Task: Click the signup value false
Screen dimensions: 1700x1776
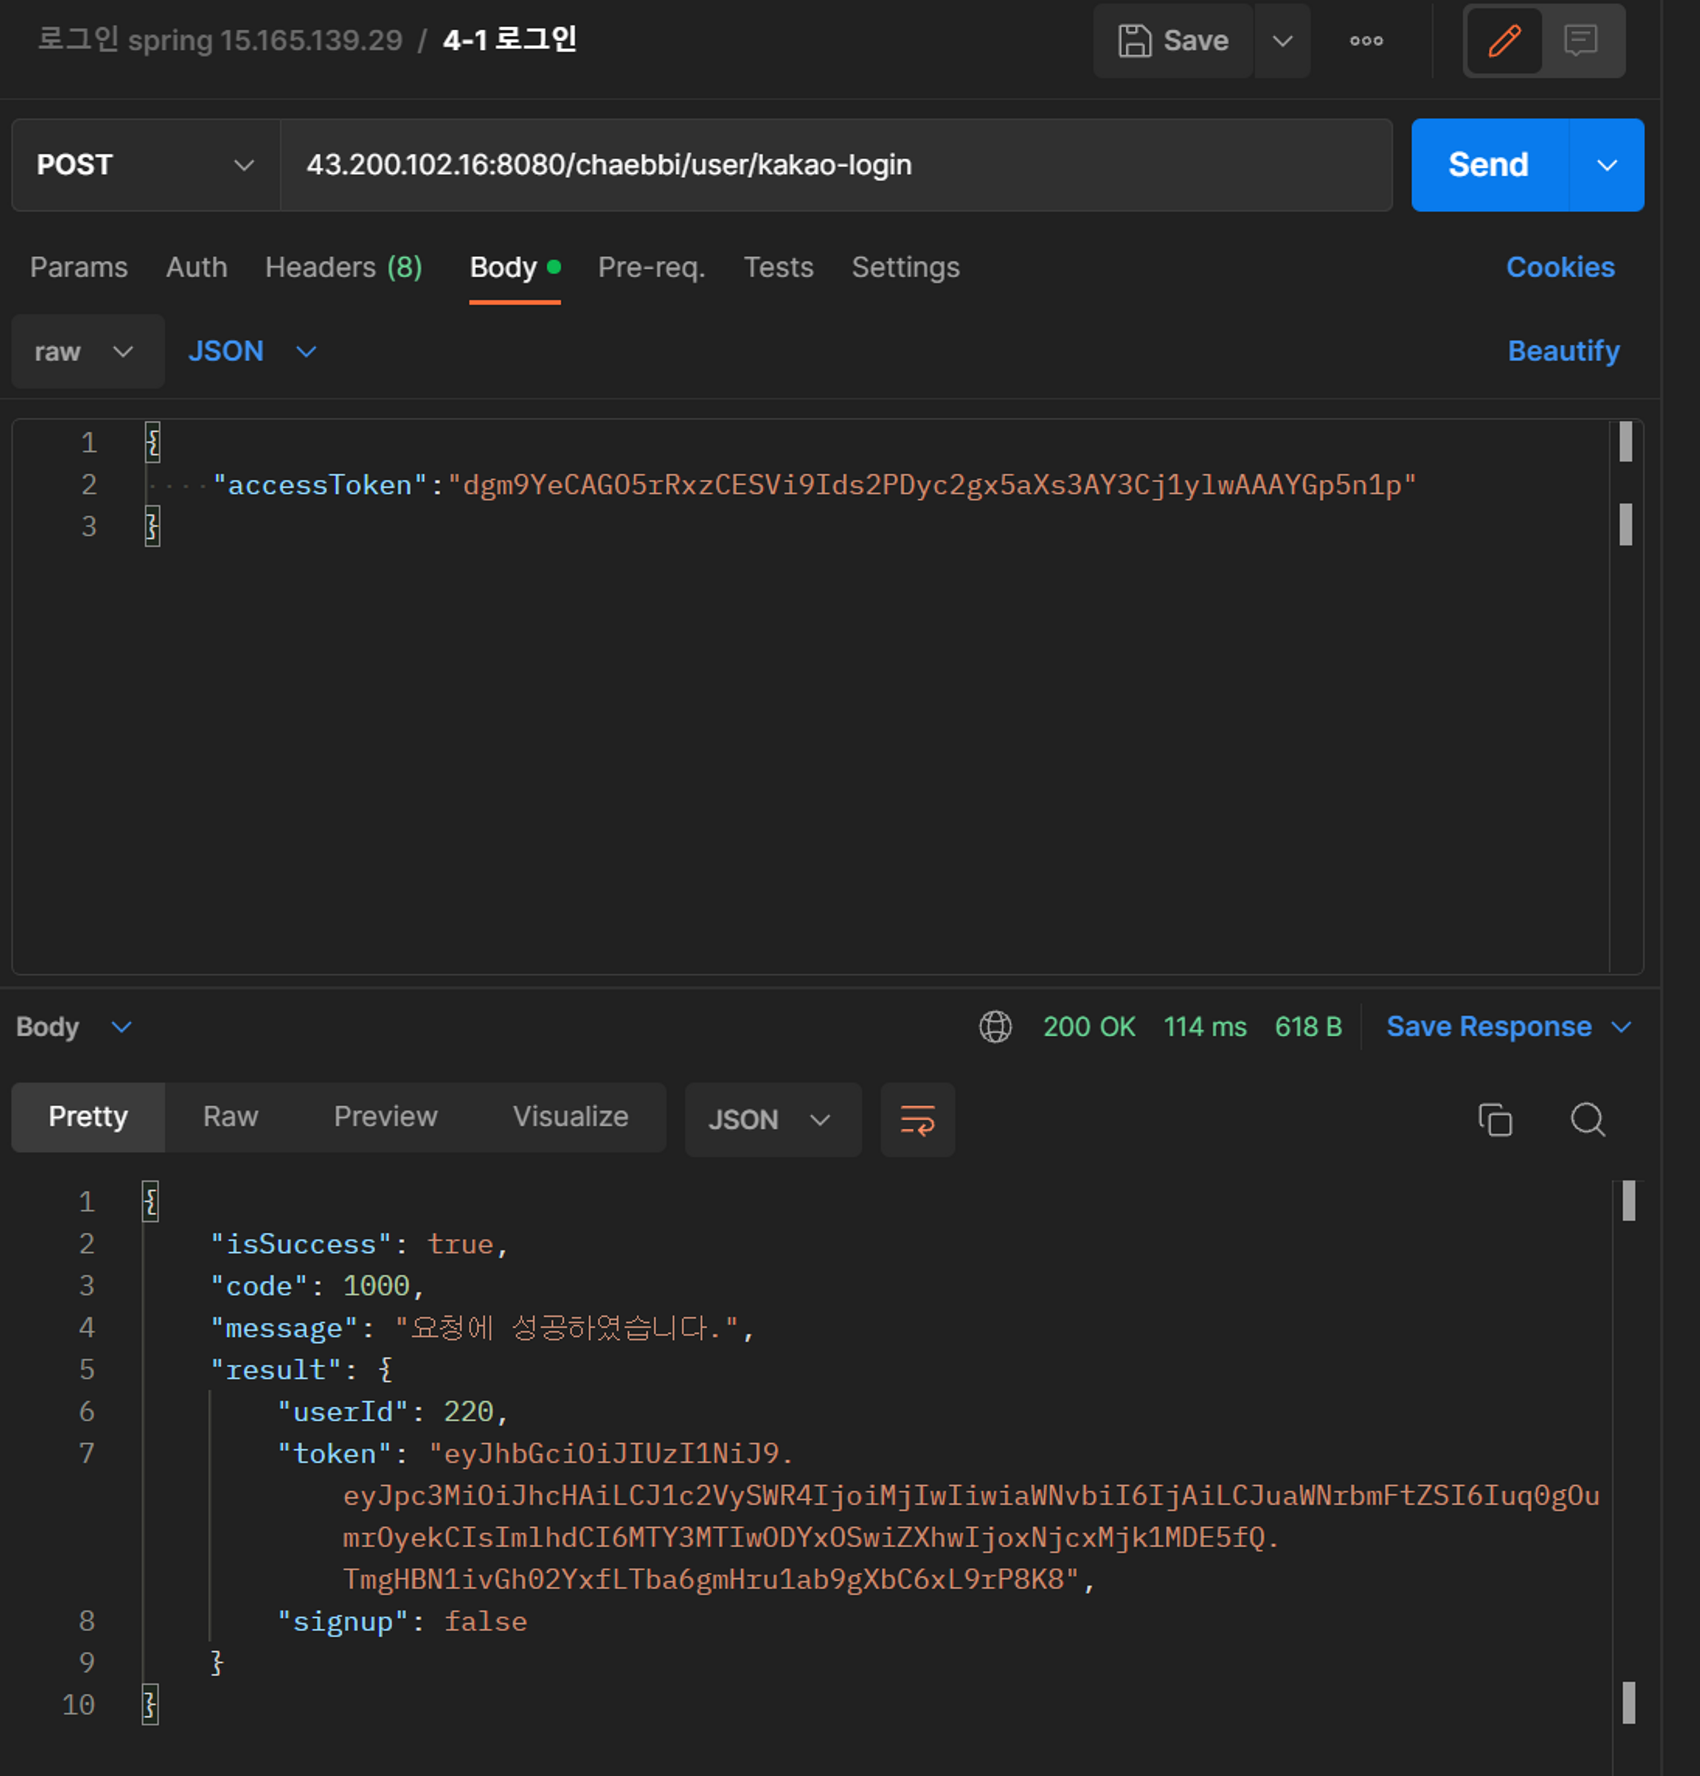Action: [485, 1621]
